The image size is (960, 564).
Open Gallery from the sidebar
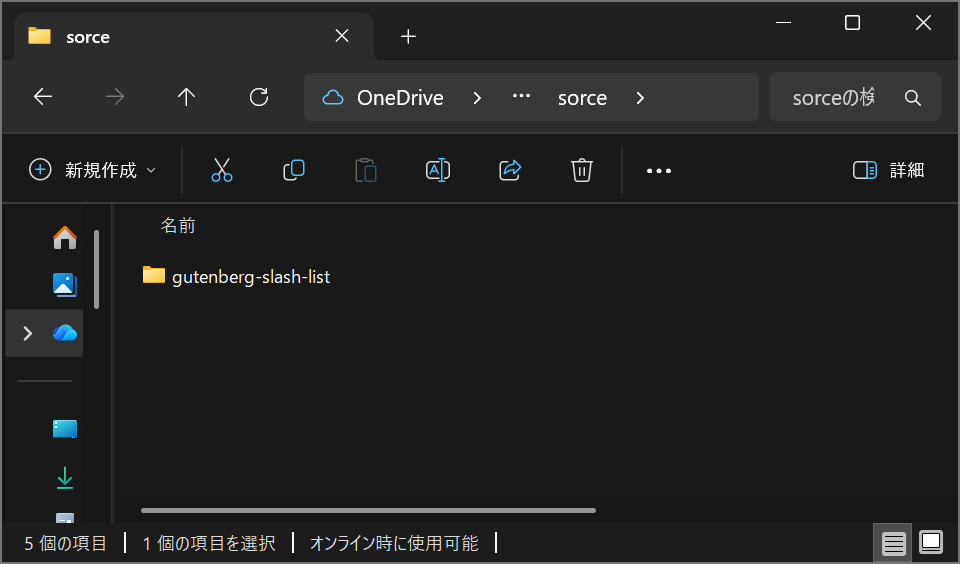[65, 285]
